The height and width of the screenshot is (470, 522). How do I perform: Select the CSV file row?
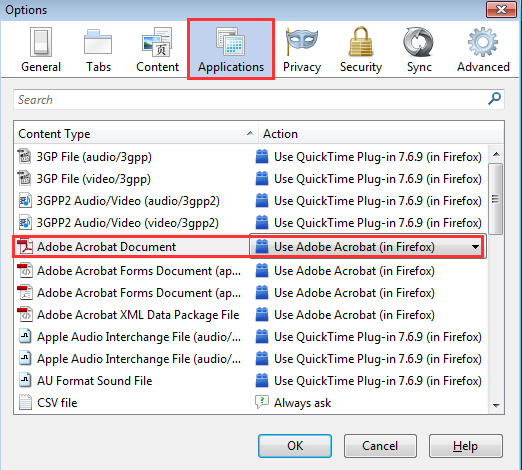pos(251,403)
